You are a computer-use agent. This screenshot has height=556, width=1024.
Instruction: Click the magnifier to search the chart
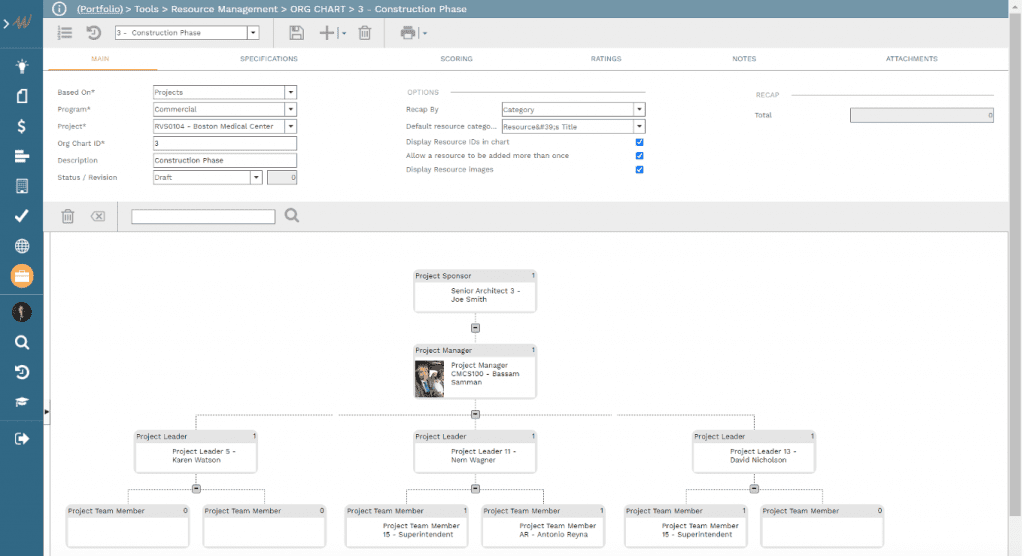pos(292,216)
